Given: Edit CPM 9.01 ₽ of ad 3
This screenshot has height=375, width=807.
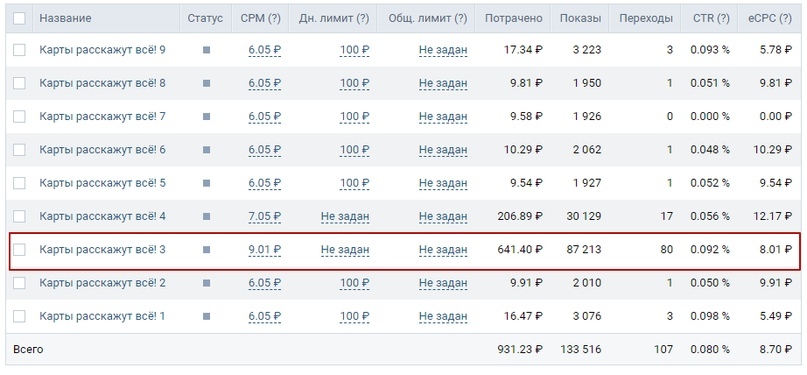Looking at the screenshot, I should tap(265, 249).
